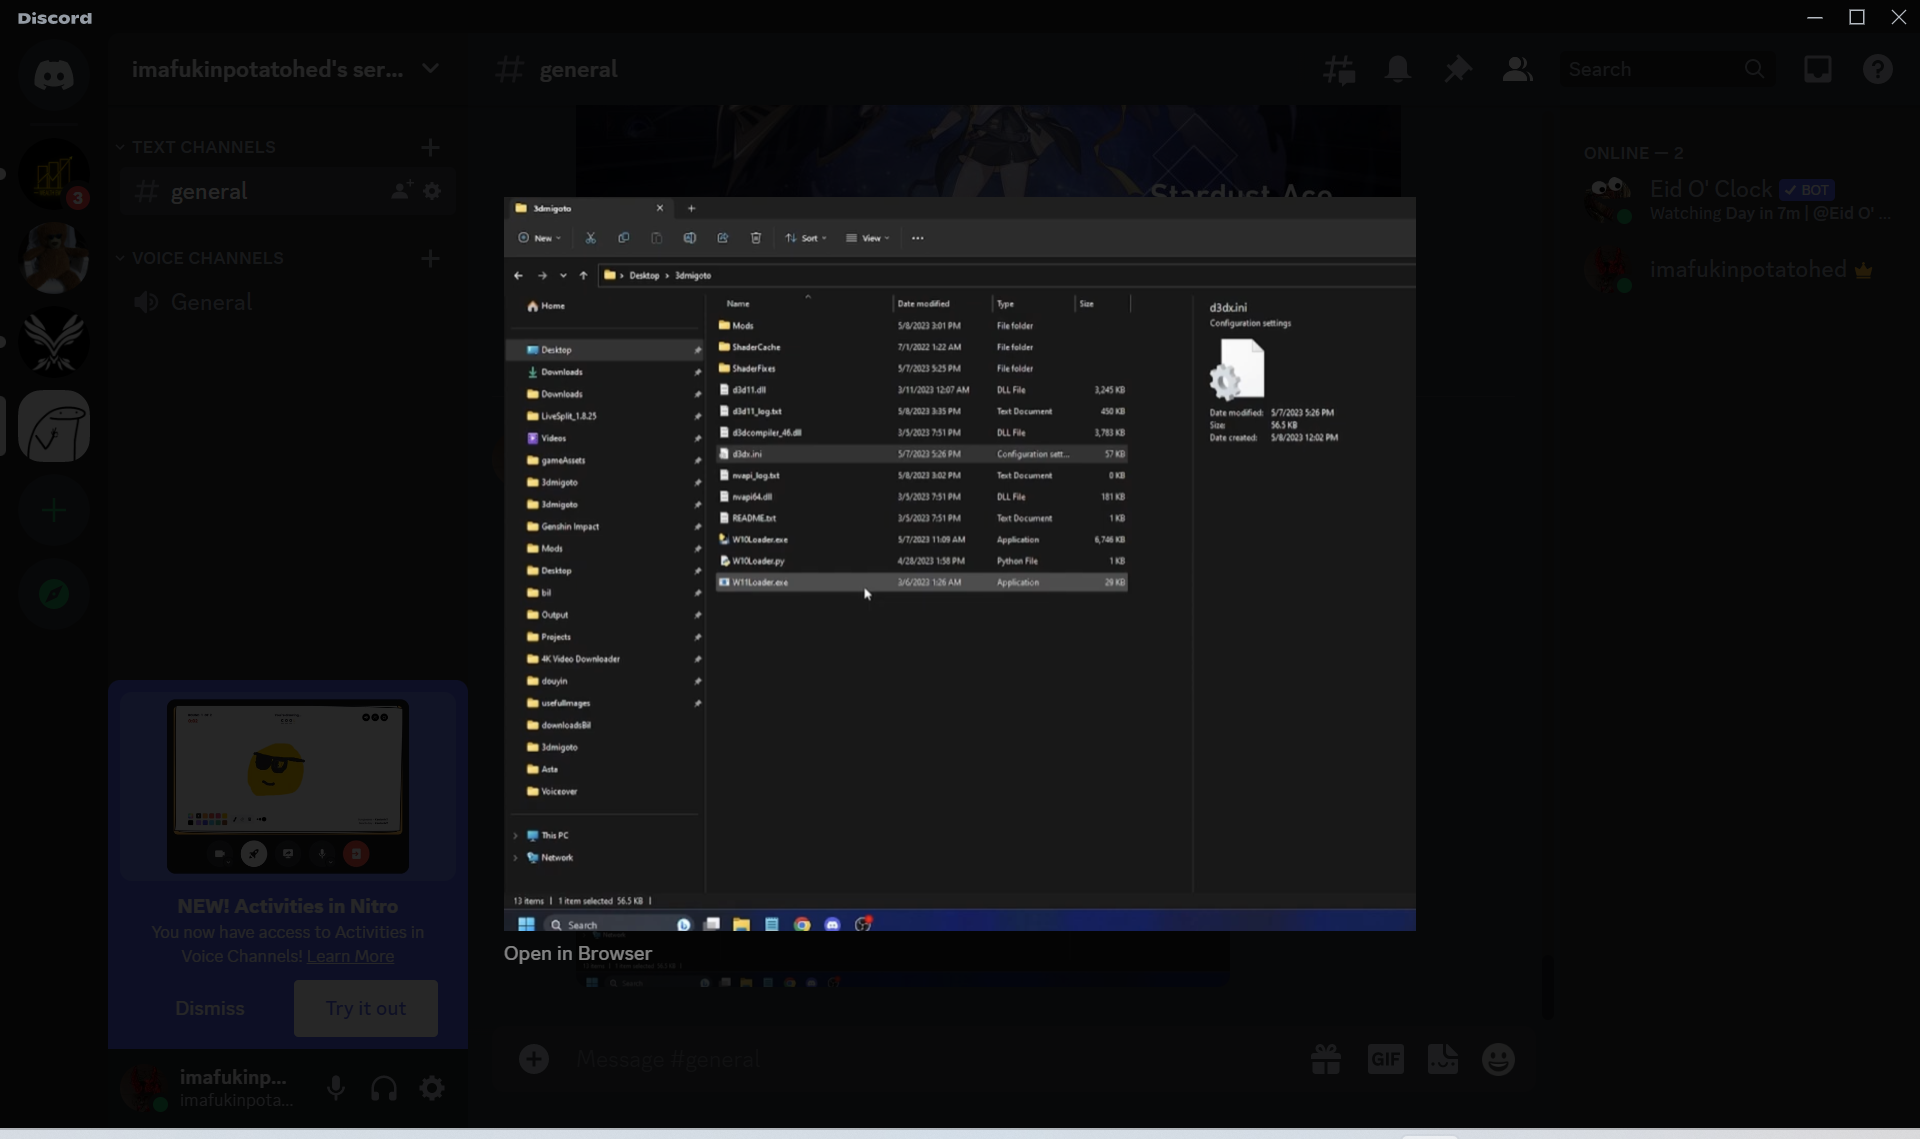The image size is (1920, 1139).
Task: Click the Try it out button
Action: click(366, 1008)
